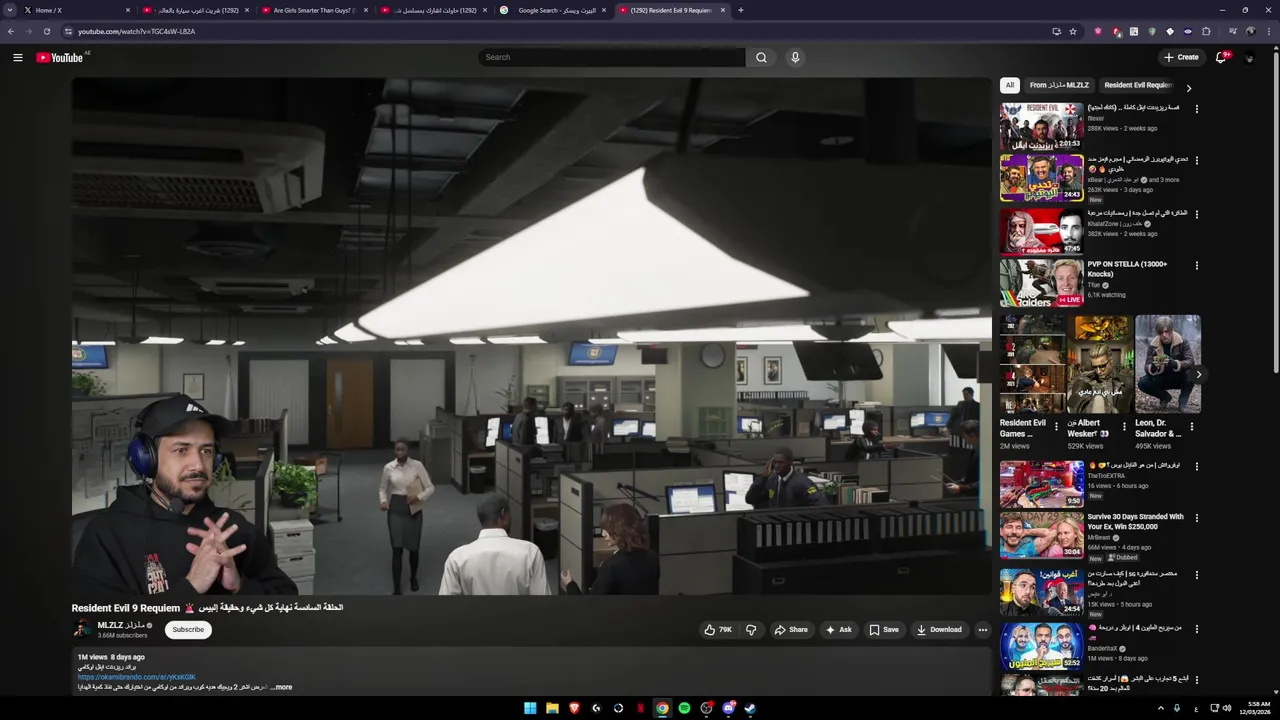Show next shorts with shelf arrow
The image size is (1280, 720).
1198,374
